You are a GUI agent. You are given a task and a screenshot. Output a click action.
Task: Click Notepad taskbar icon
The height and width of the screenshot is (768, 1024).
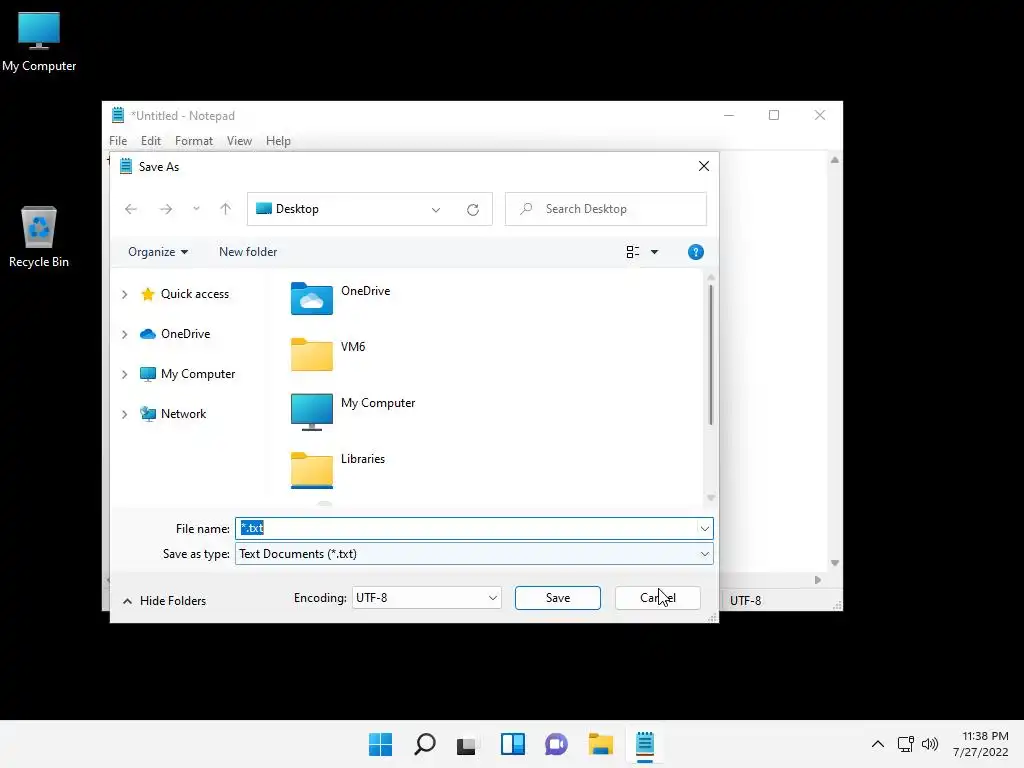(645, 744)
